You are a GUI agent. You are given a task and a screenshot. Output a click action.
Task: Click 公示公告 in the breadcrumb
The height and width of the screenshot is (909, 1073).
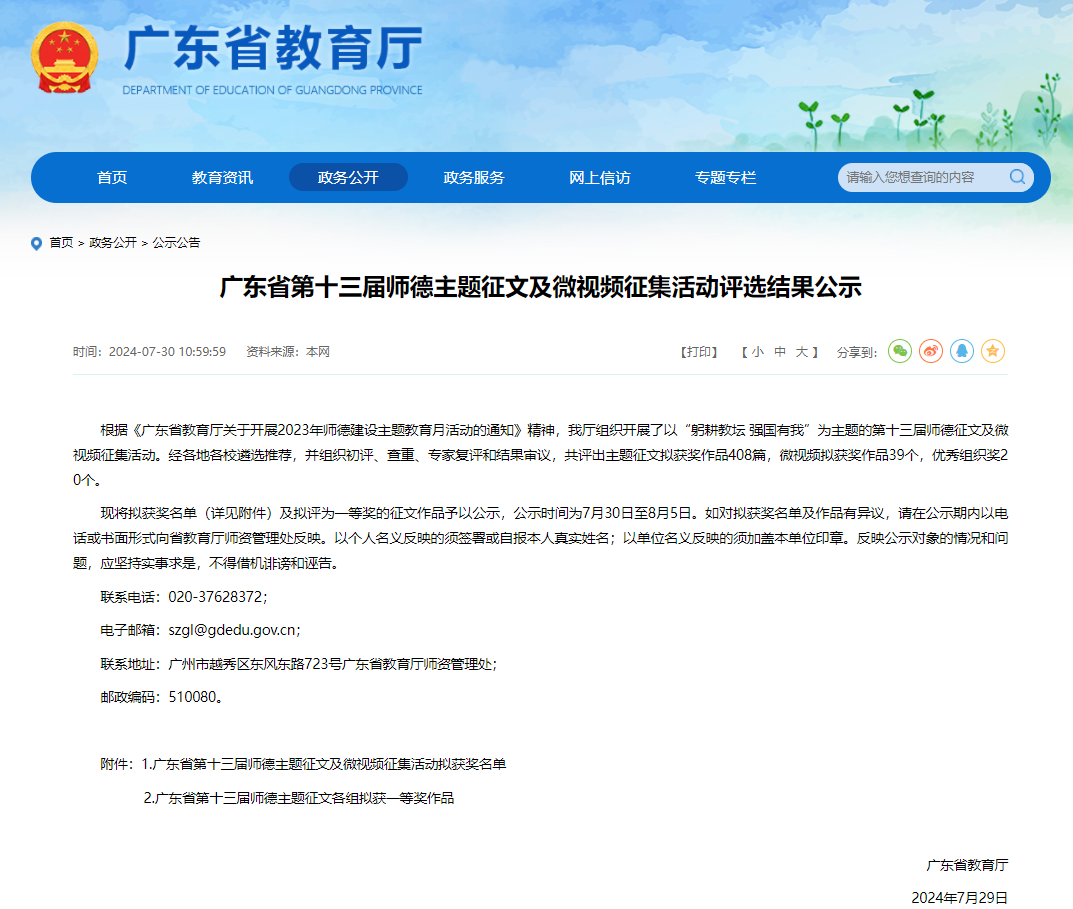point(176,242)
